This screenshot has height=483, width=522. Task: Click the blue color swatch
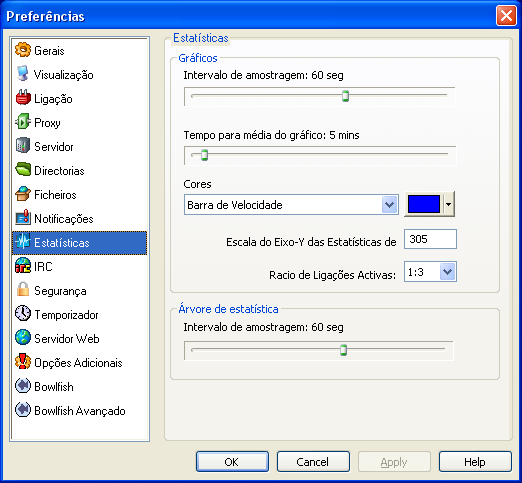[x=424, y=204]
